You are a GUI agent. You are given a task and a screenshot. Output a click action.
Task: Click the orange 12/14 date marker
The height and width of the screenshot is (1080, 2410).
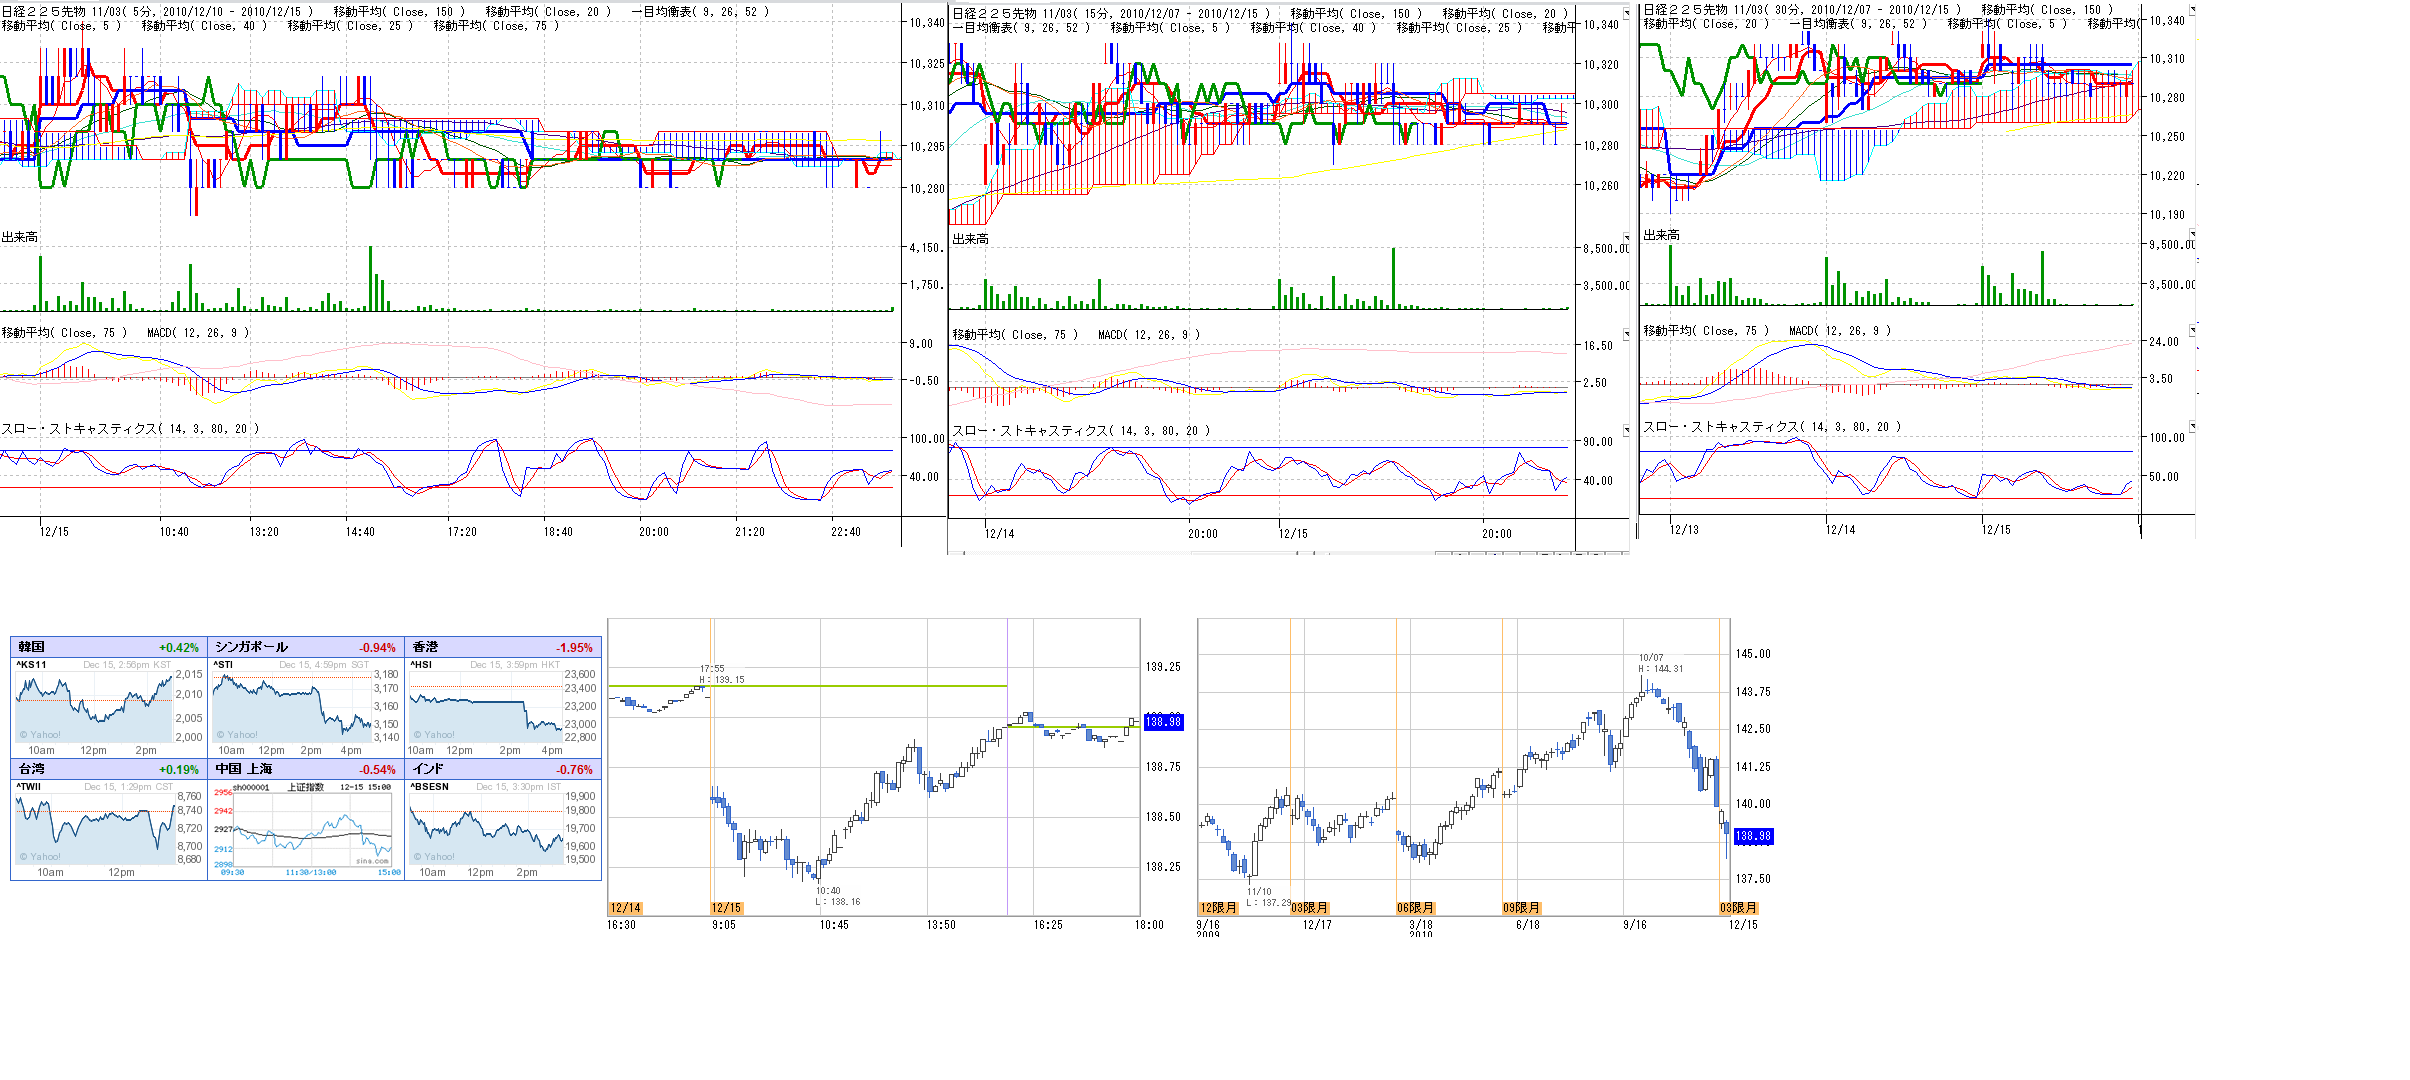[x=625, y=908]
